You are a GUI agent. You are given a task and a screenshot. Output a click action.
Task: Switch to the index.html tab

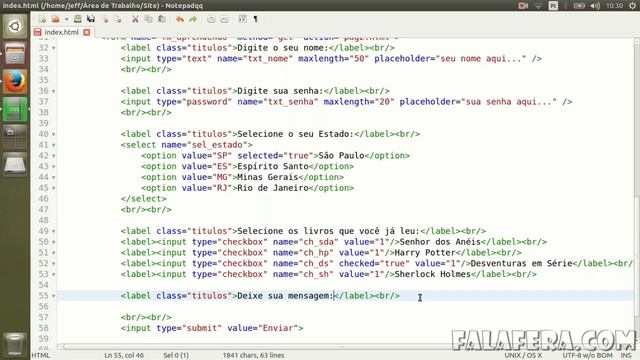click(61, 32)
